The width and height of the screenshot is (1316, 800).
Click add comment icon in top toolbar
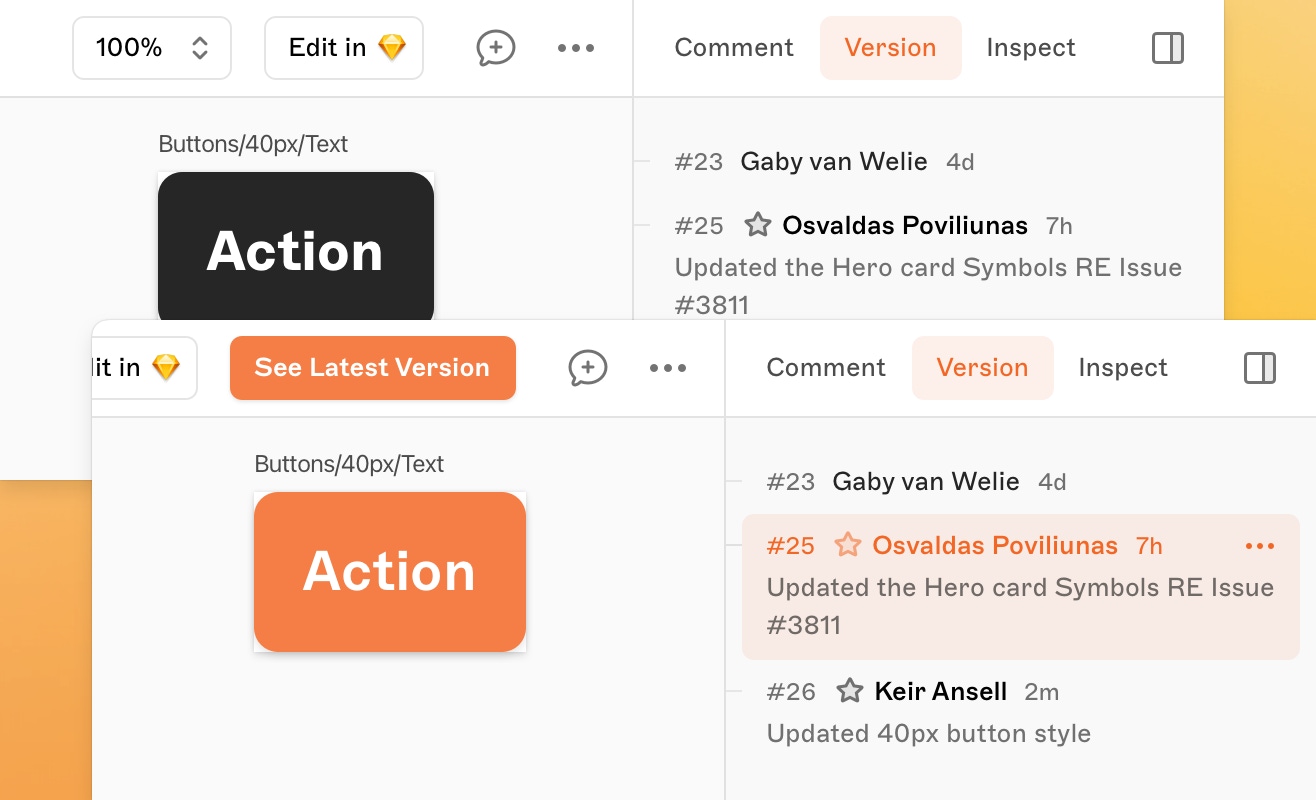pos(496,48)
